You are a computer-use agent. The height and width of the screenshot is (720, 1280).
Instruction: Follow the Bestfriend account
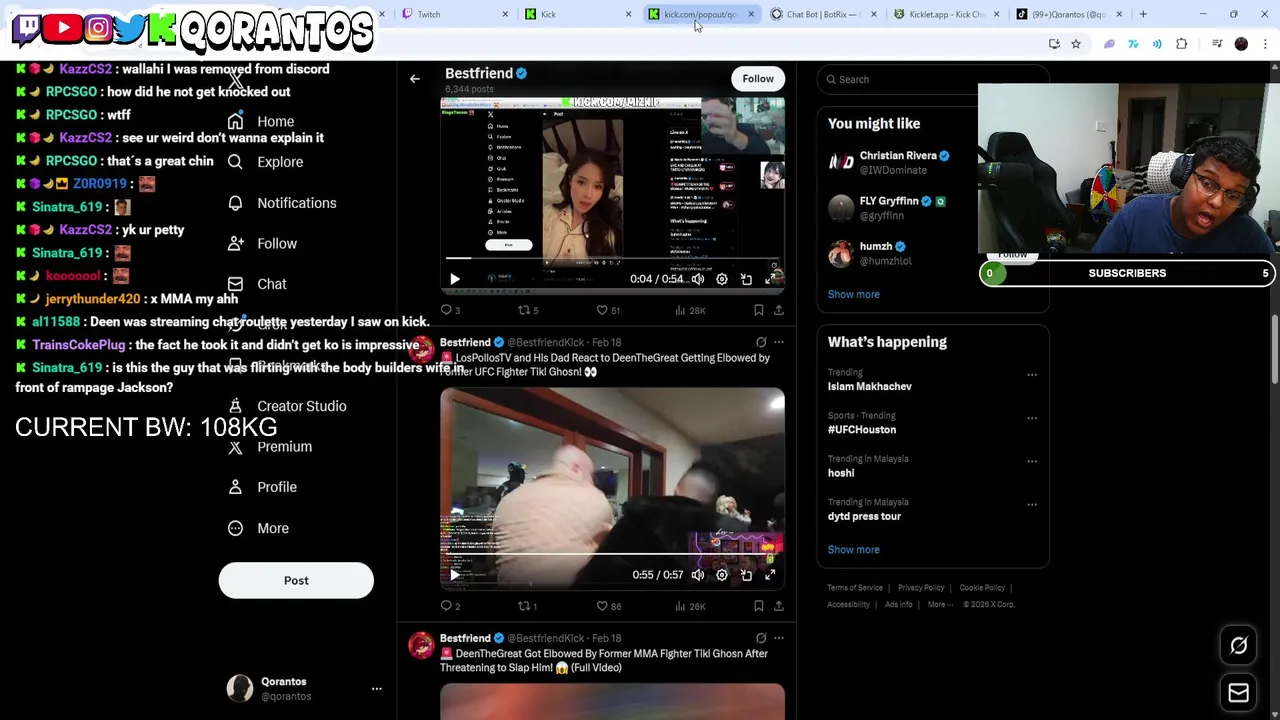pyautogui.click(x=758, y=79)
